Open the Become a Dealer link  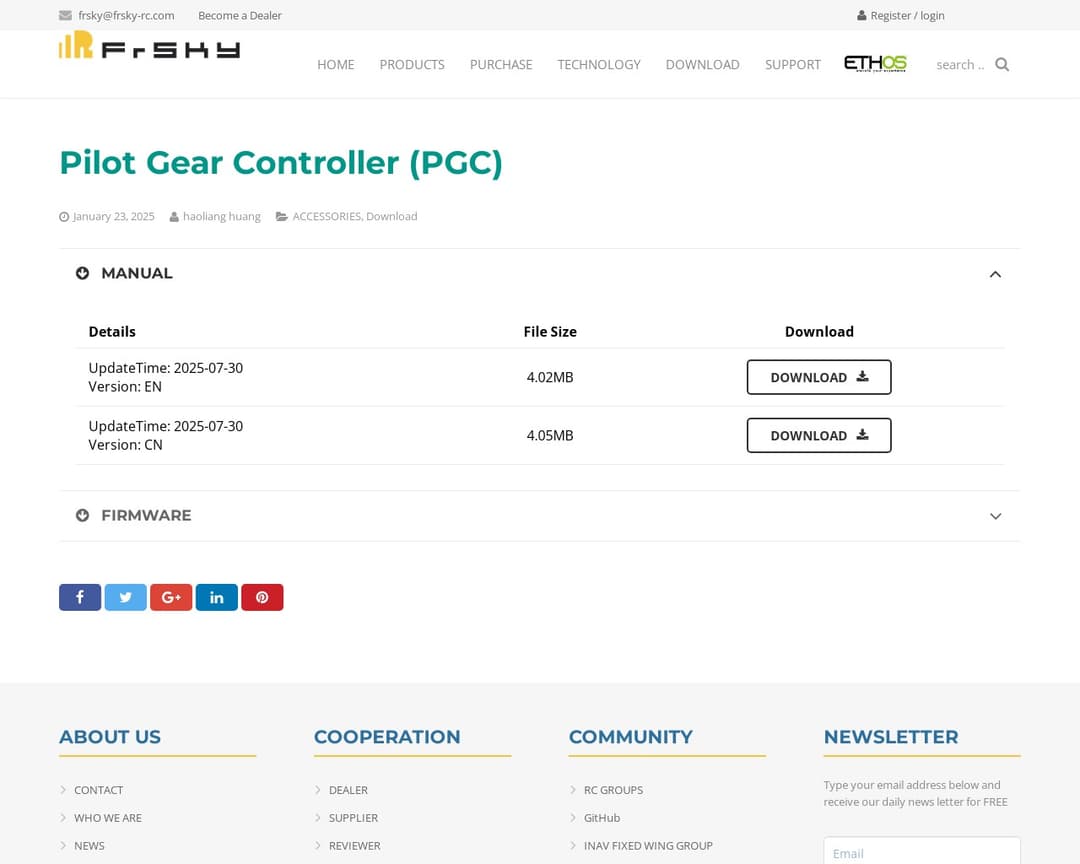tap(240, 15)
